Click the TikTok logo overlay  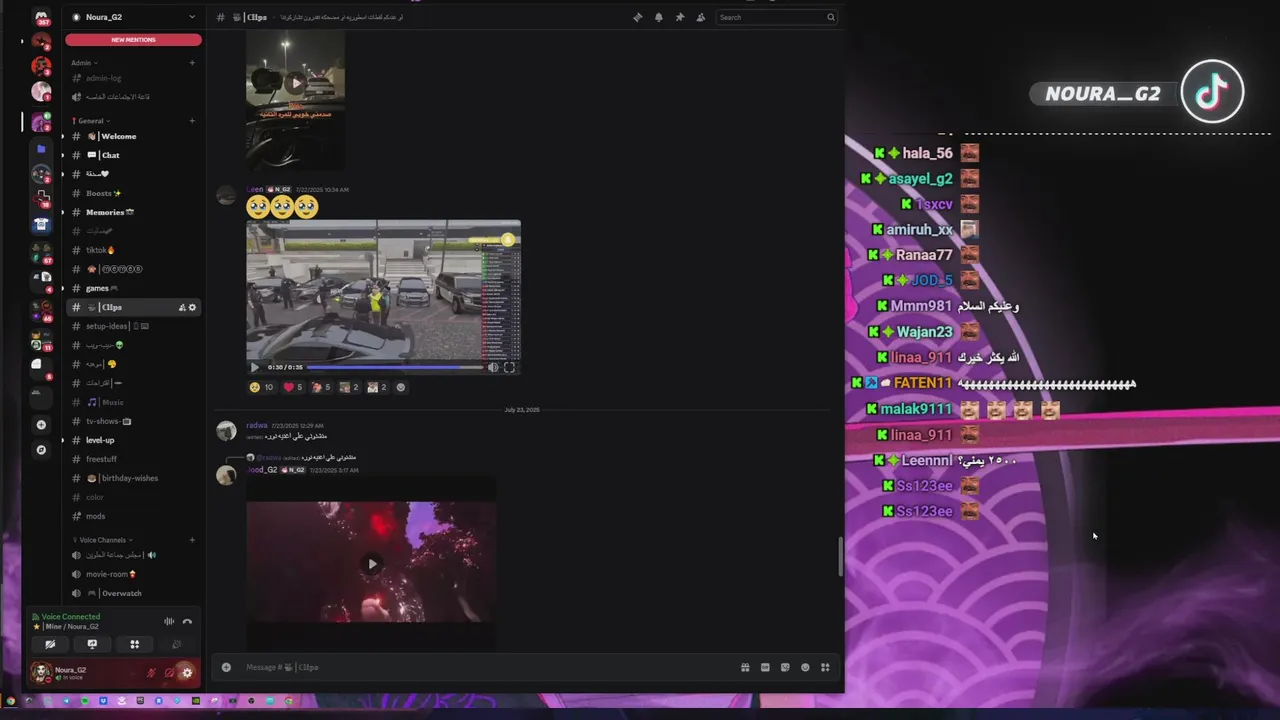tap(1212, 92)
